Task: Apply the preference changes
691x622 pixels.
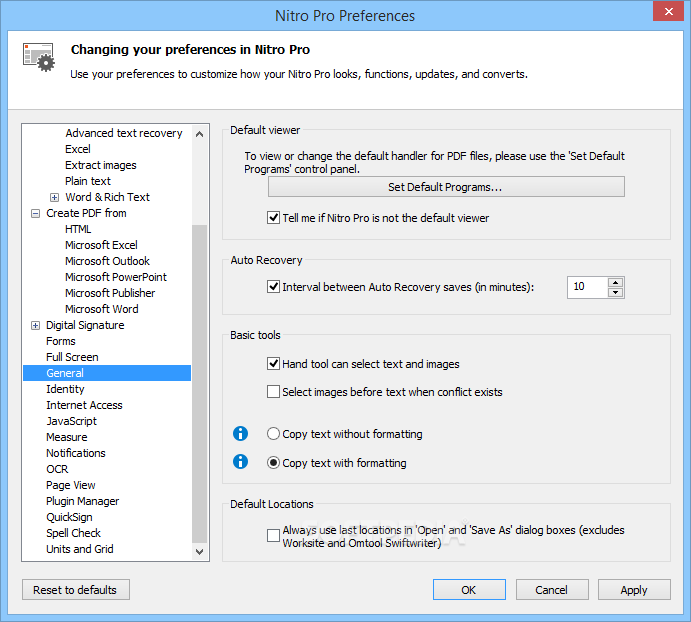Action: tap(634, 590)
